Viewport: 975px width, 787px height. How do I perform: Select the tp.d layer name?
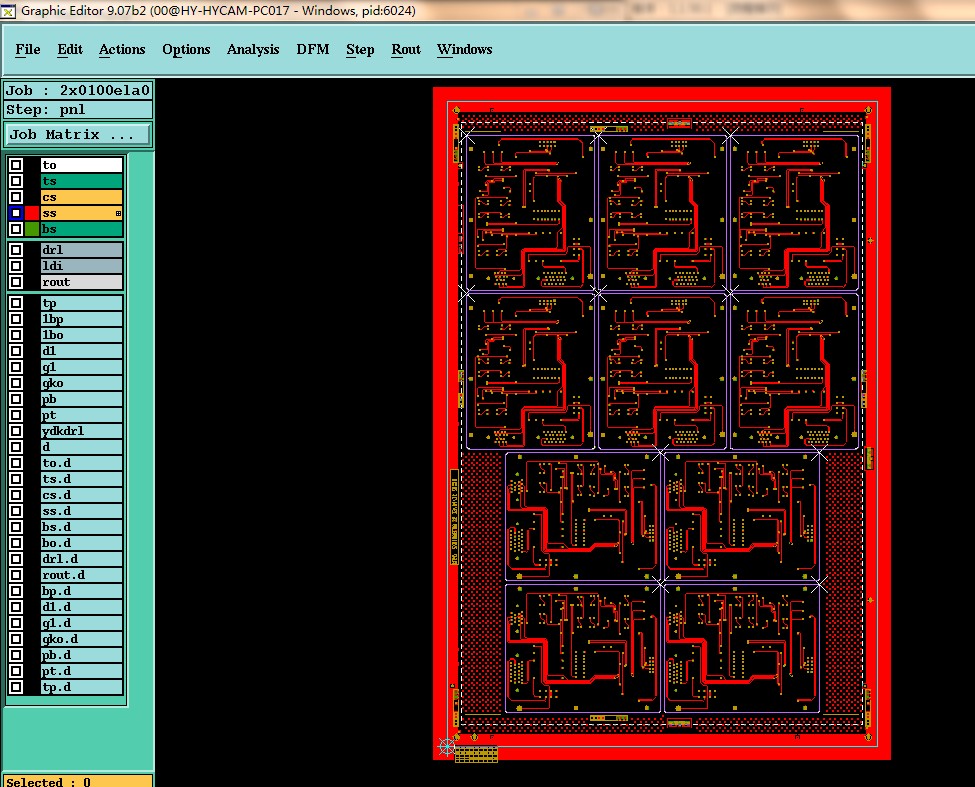pyautogui.click(x=81, y=688)
